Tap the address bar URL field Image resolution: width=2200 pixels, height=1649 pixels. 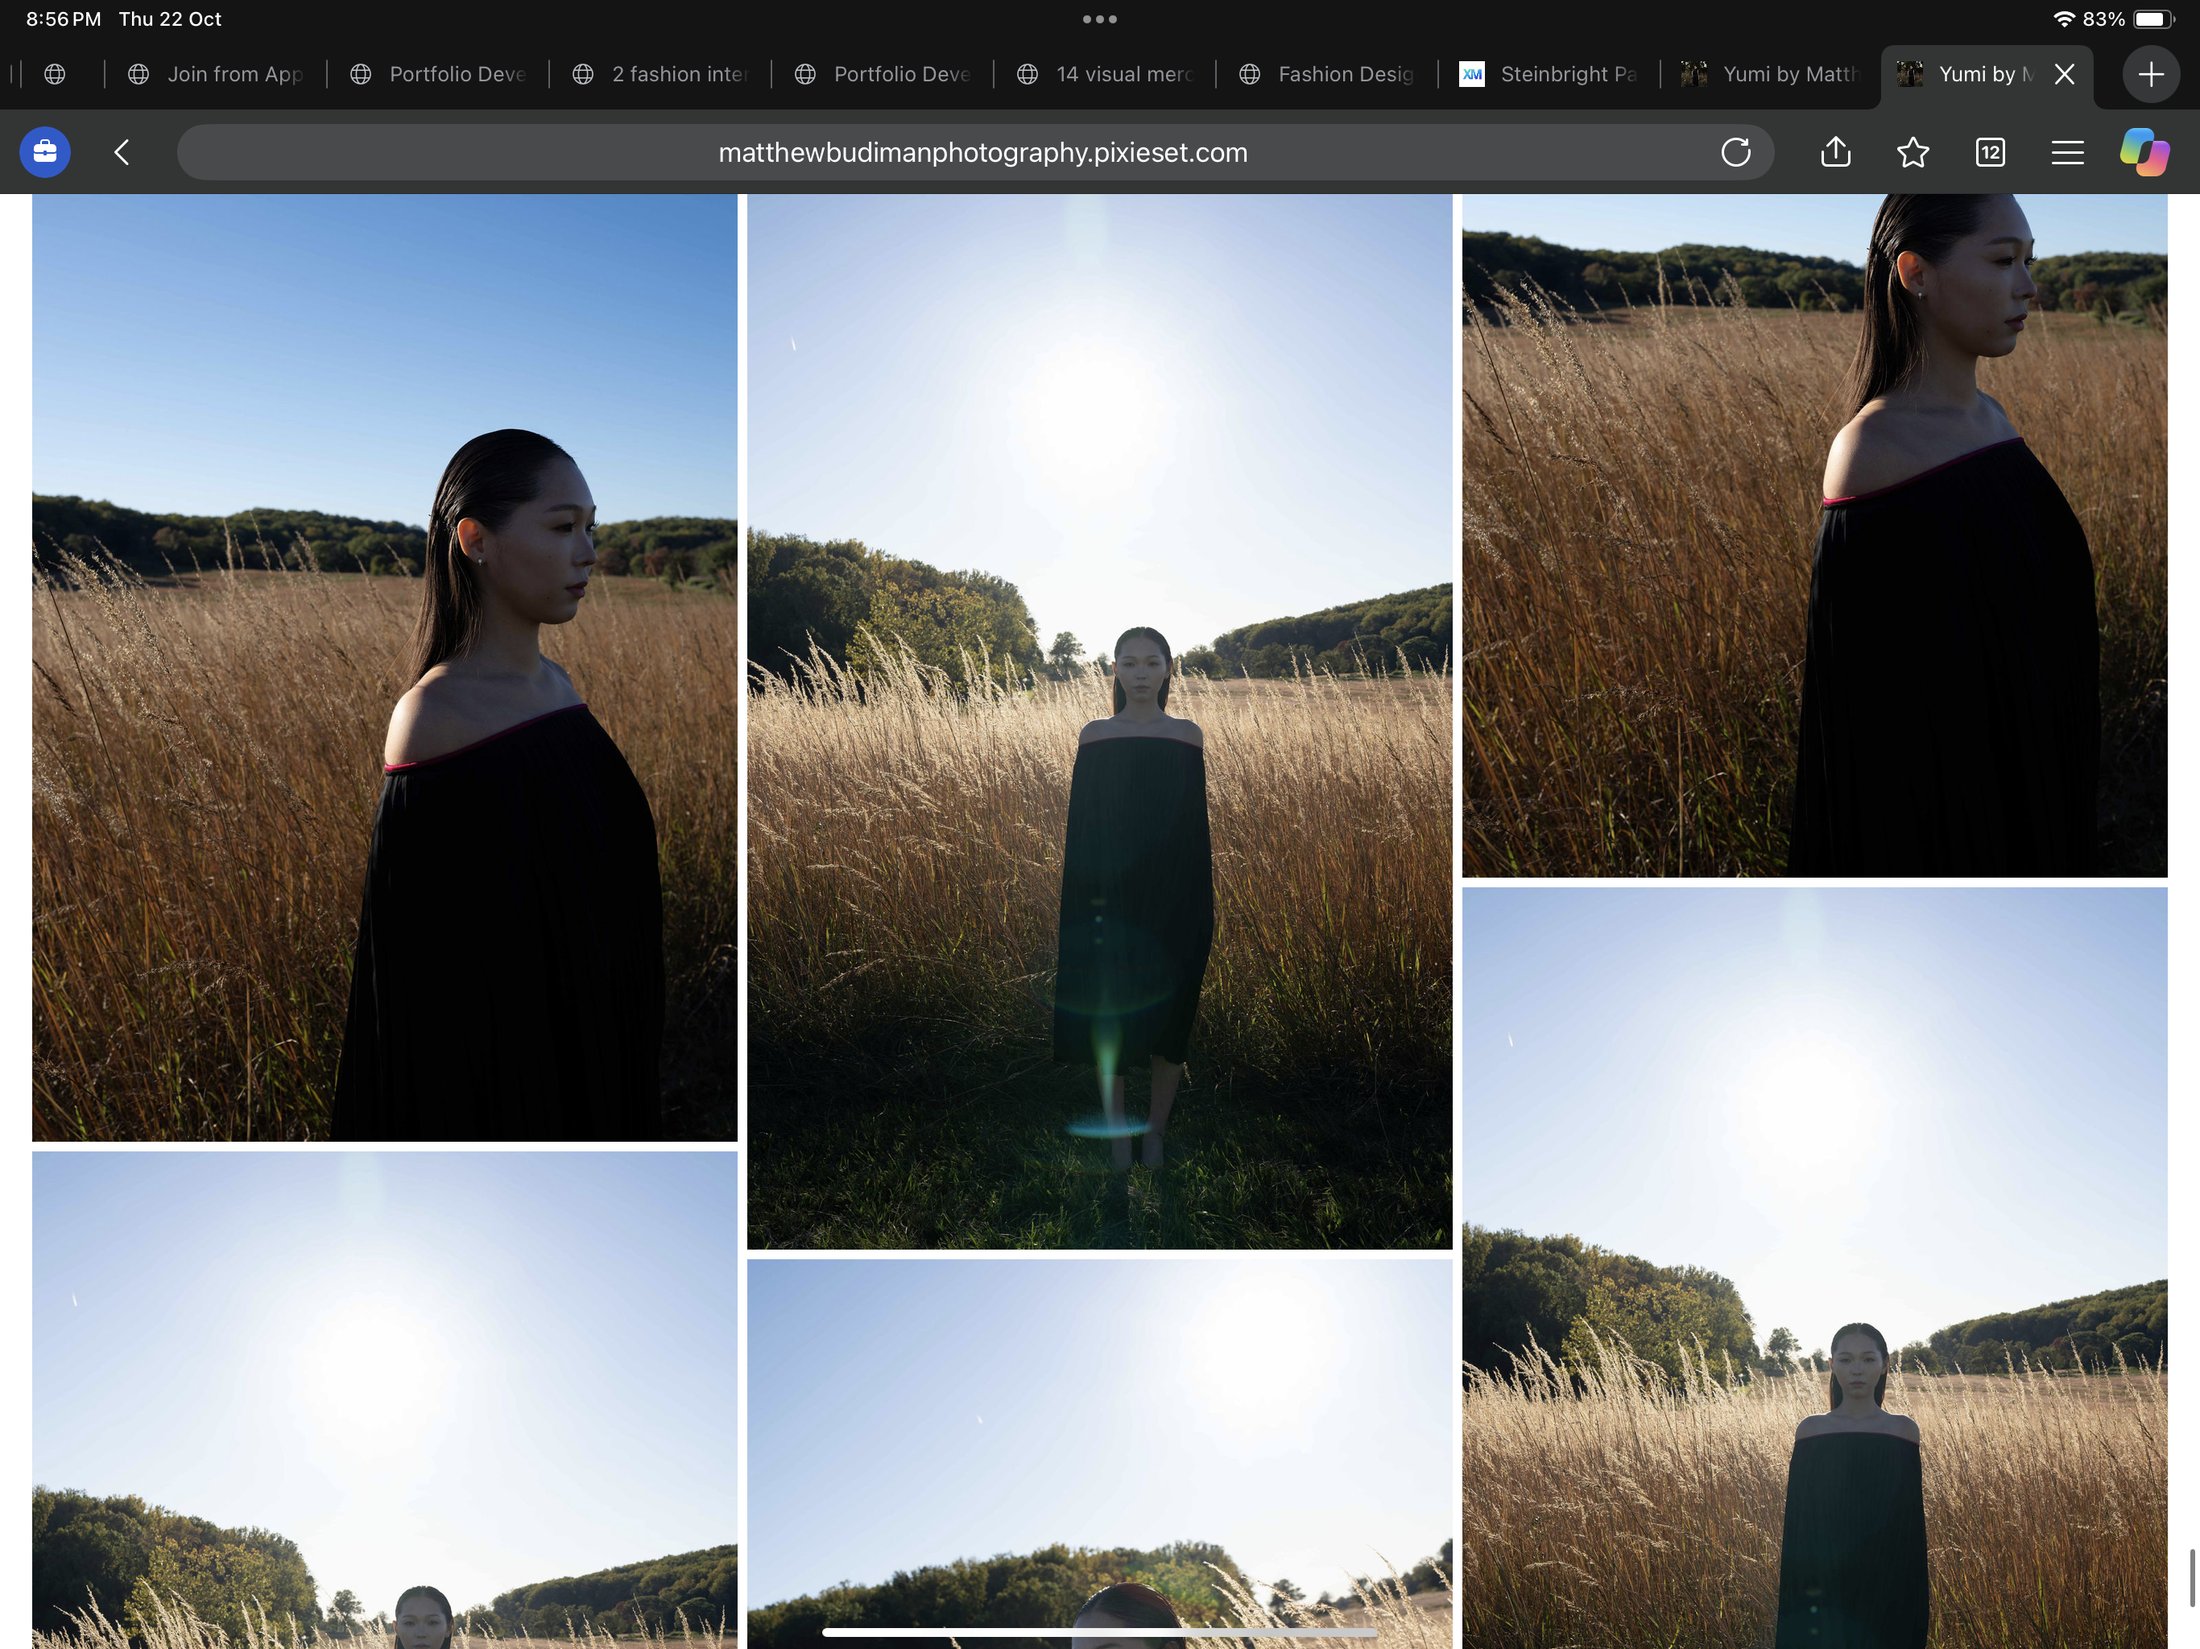[975, 152]
